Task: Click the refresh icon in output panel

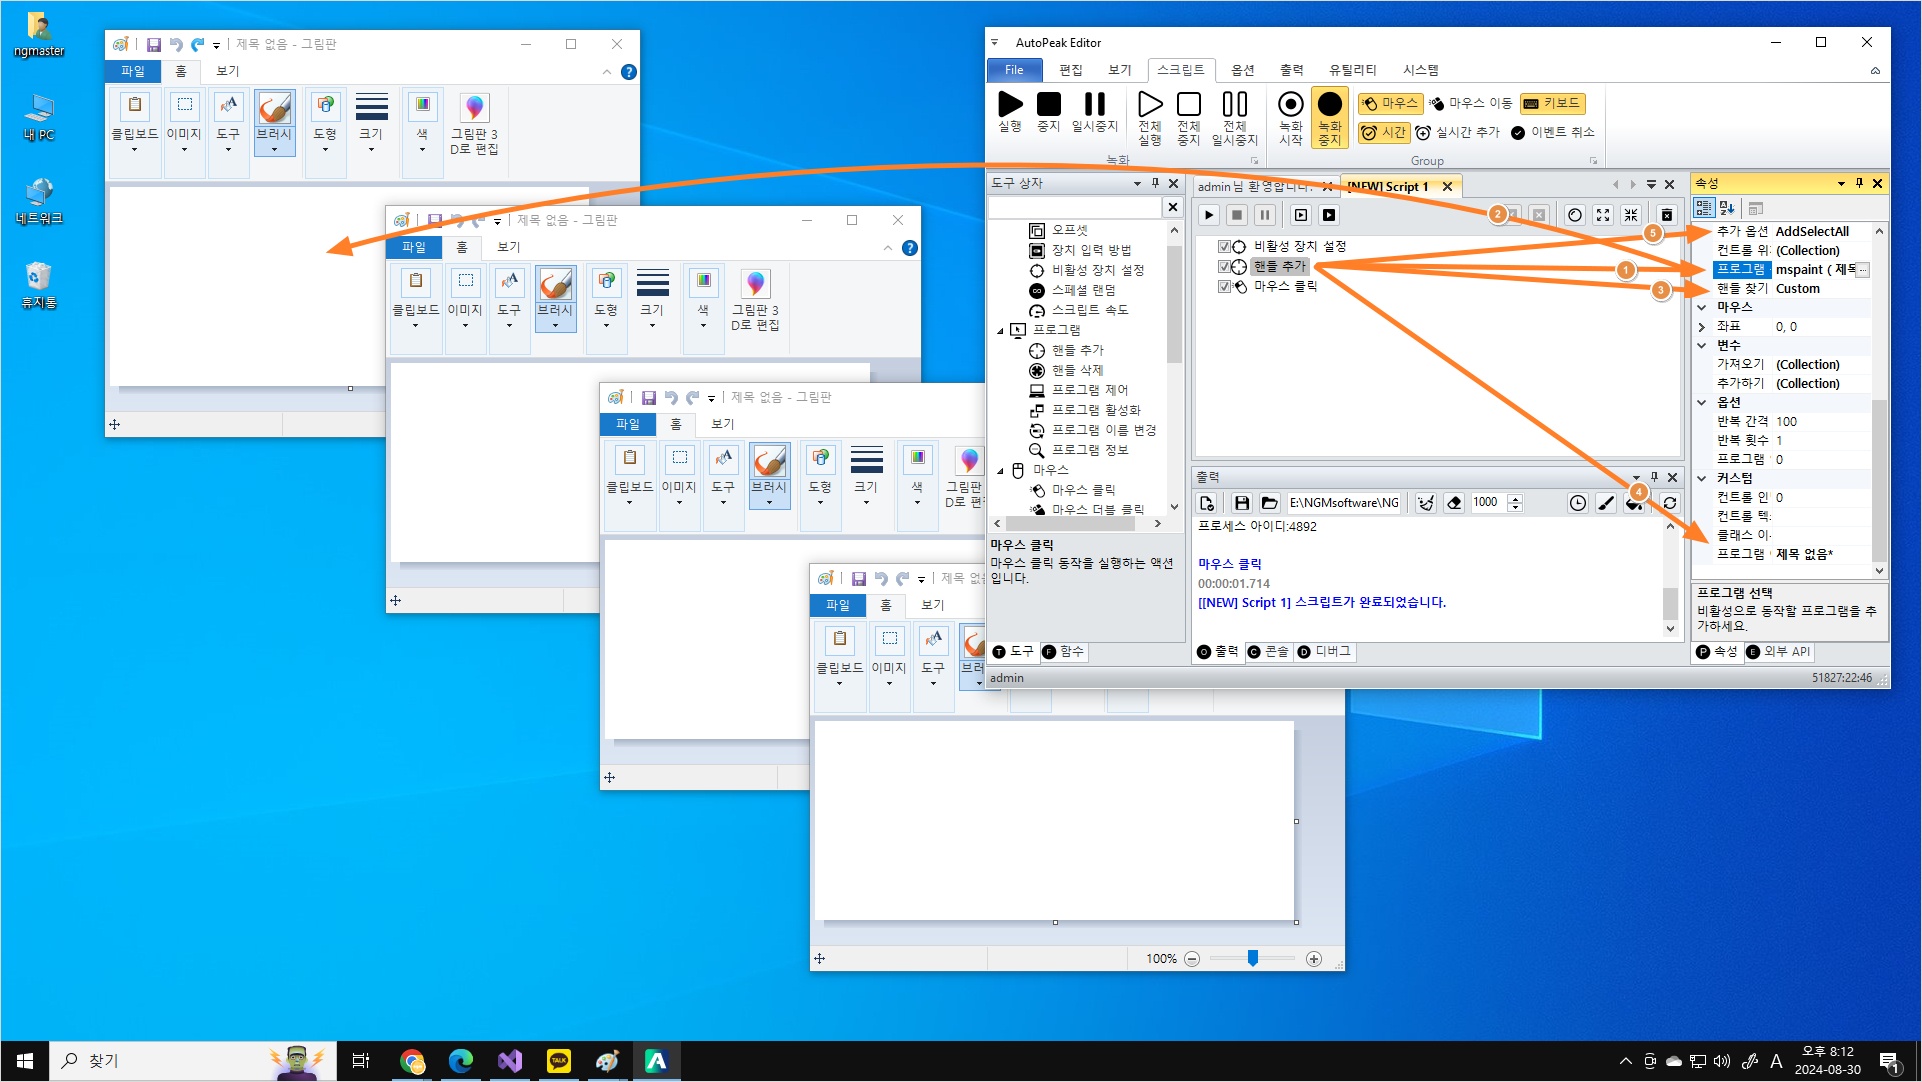Action: pyautogui.click(x=1669, y=503)
